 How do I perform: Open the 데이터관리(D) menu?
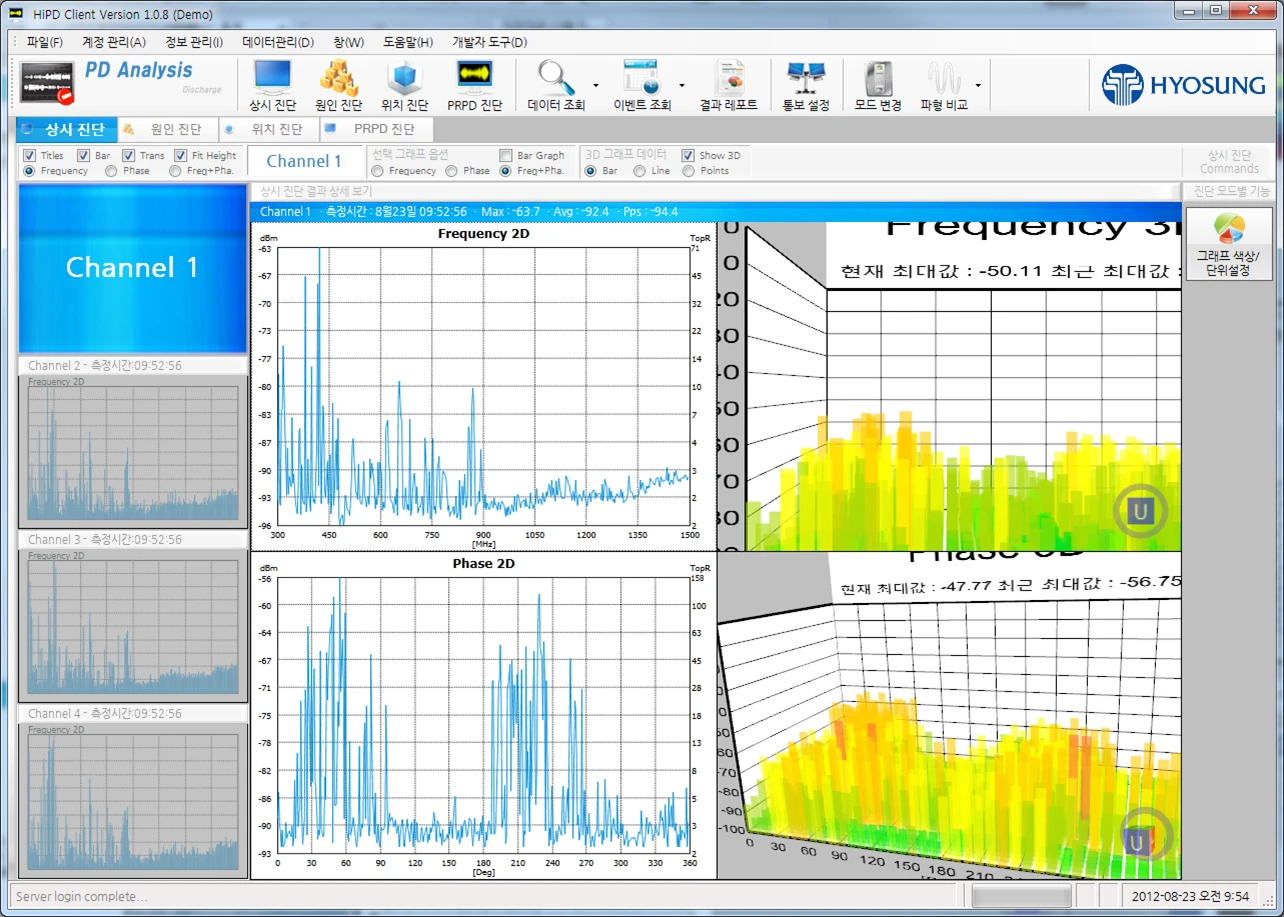click(278, 42)
